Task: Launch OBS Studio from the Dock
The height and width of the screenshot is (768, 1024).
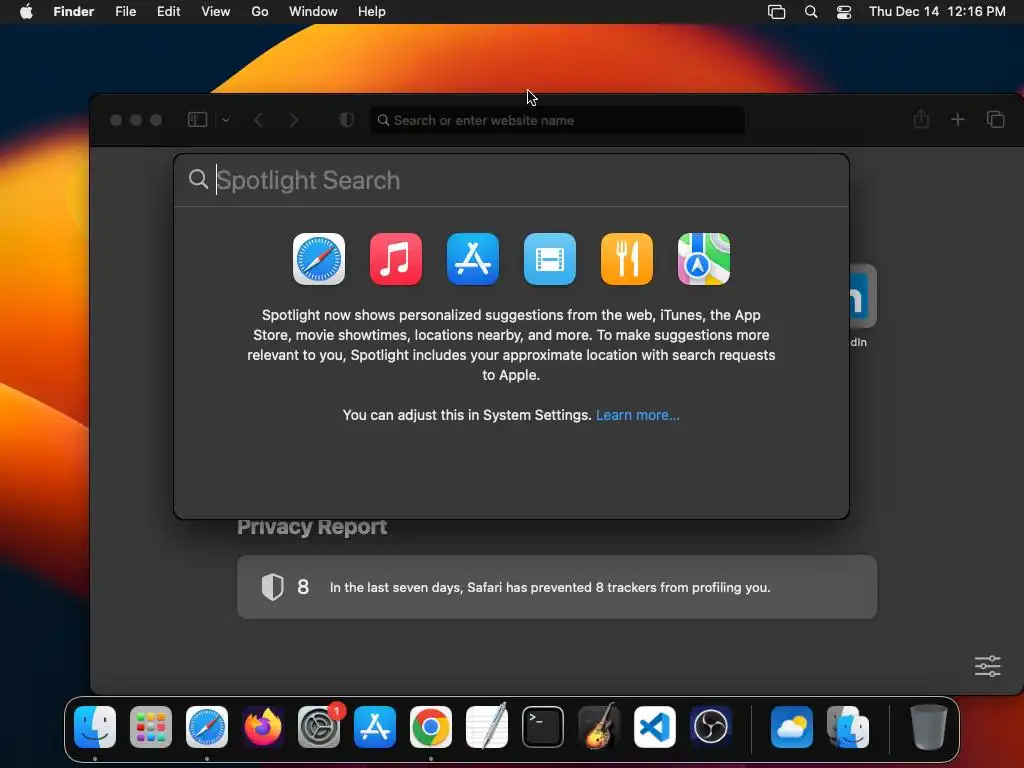Action: coord(711,727)
